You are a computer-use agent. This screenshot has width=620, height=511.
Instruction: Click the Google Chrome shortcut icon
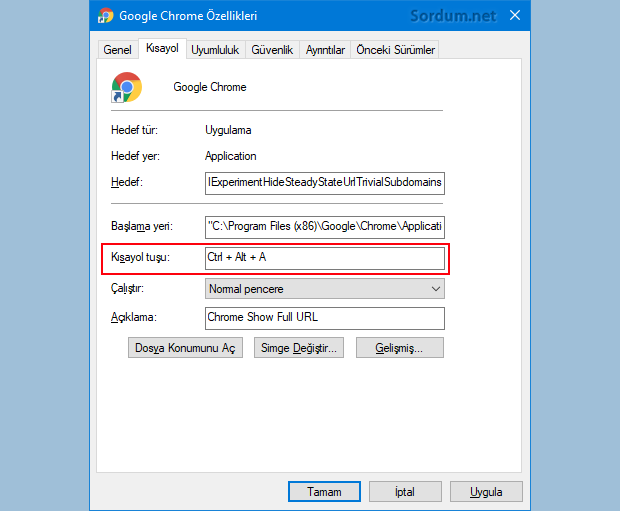pos(127,87)
